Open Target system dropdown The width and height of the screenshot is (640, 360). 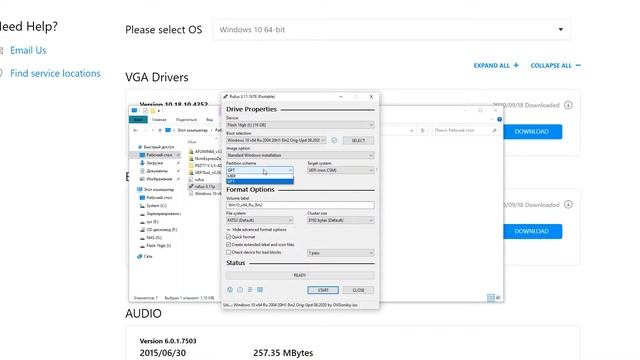(x=340, y=170)
